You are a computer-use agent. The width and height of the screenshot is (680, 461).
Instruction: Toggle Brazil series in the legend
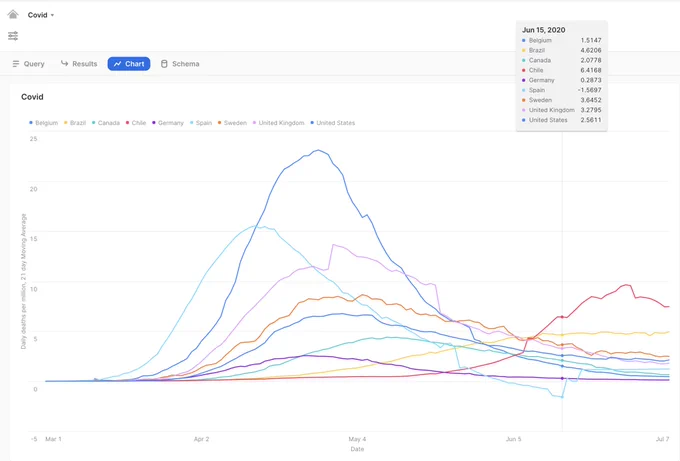pos(75,123)
